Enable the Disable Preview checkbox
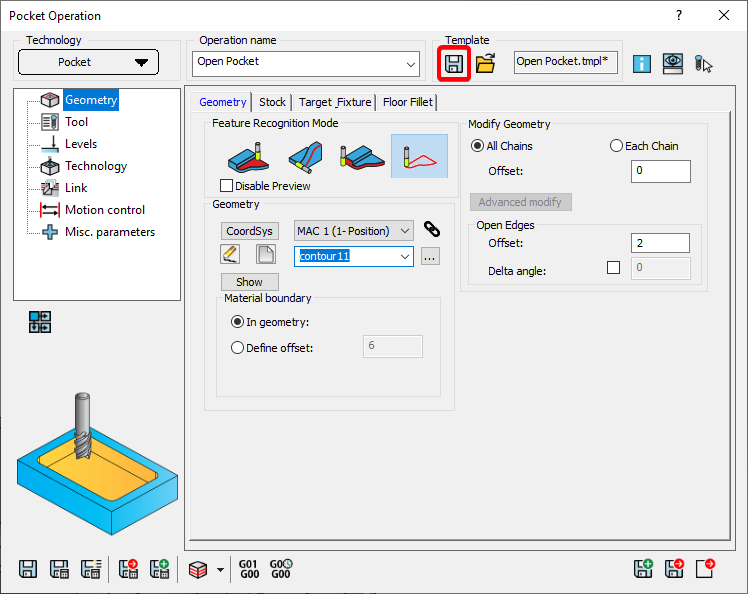The height and width of the screenshot is (594, 748). click(226, 186)
